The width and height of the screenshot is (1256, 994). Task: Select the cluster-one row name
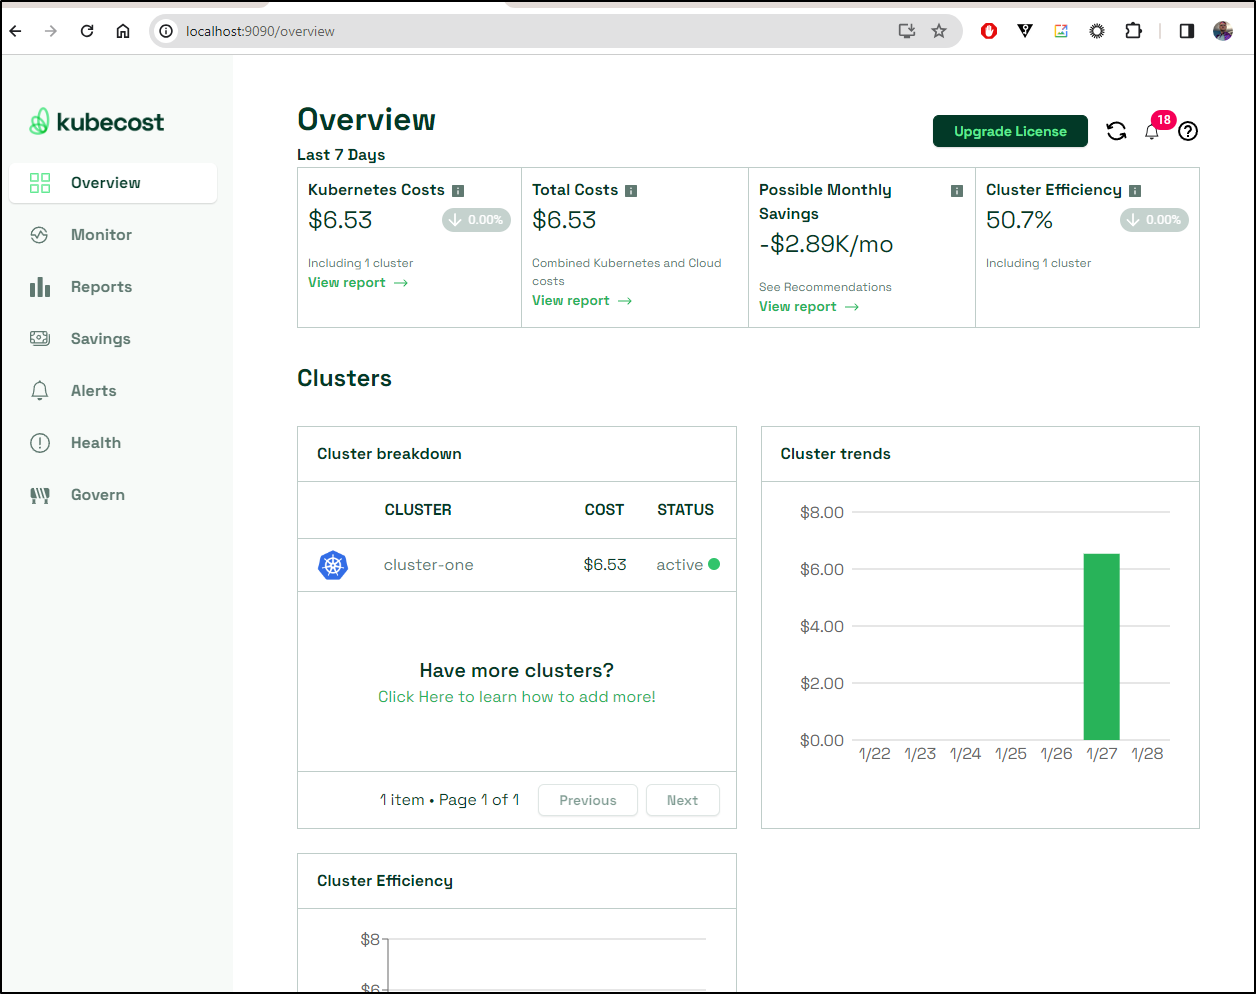click(429, 565)
